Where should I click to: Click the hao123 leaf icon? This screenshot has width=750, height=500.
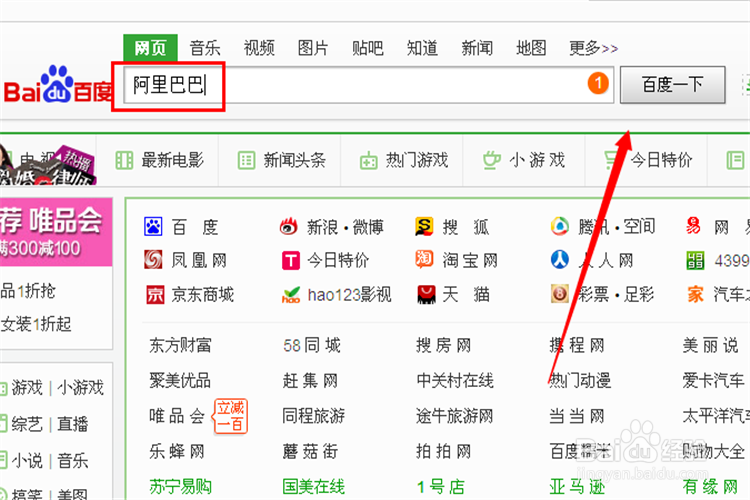tap(291, 294)
